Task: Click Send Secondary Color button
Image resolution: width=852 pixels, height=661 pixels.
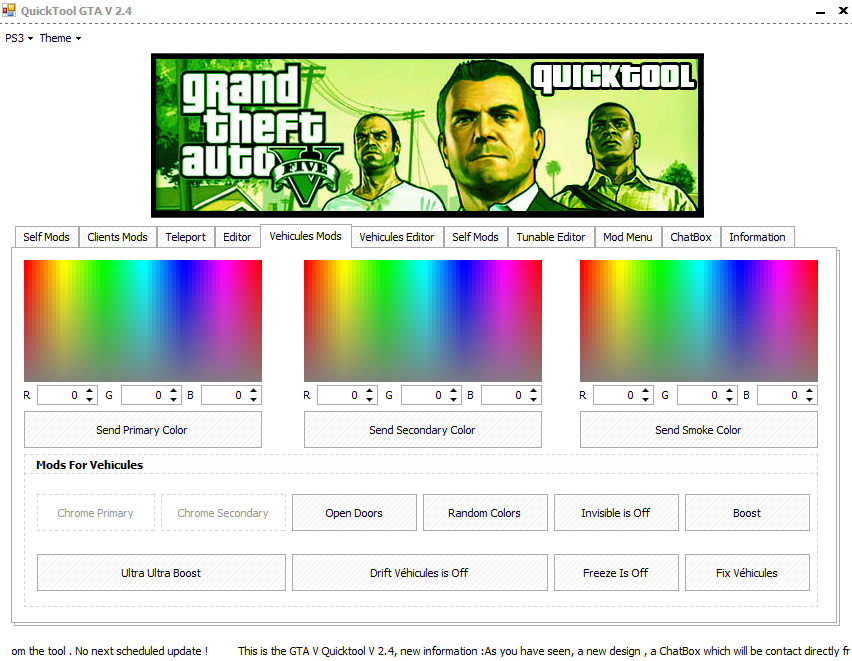Action: [x=423, y=430]
